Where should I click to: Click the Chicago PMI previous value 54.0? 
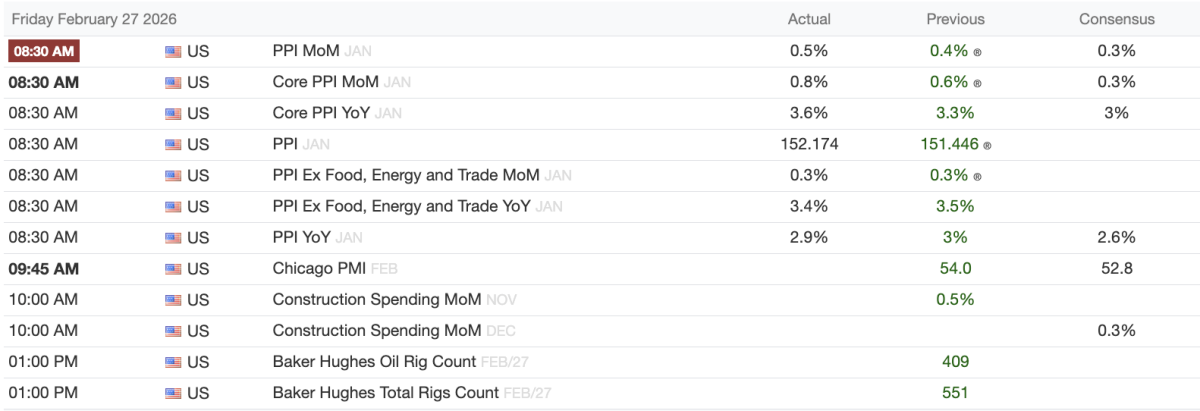click(x=955, y=269)
